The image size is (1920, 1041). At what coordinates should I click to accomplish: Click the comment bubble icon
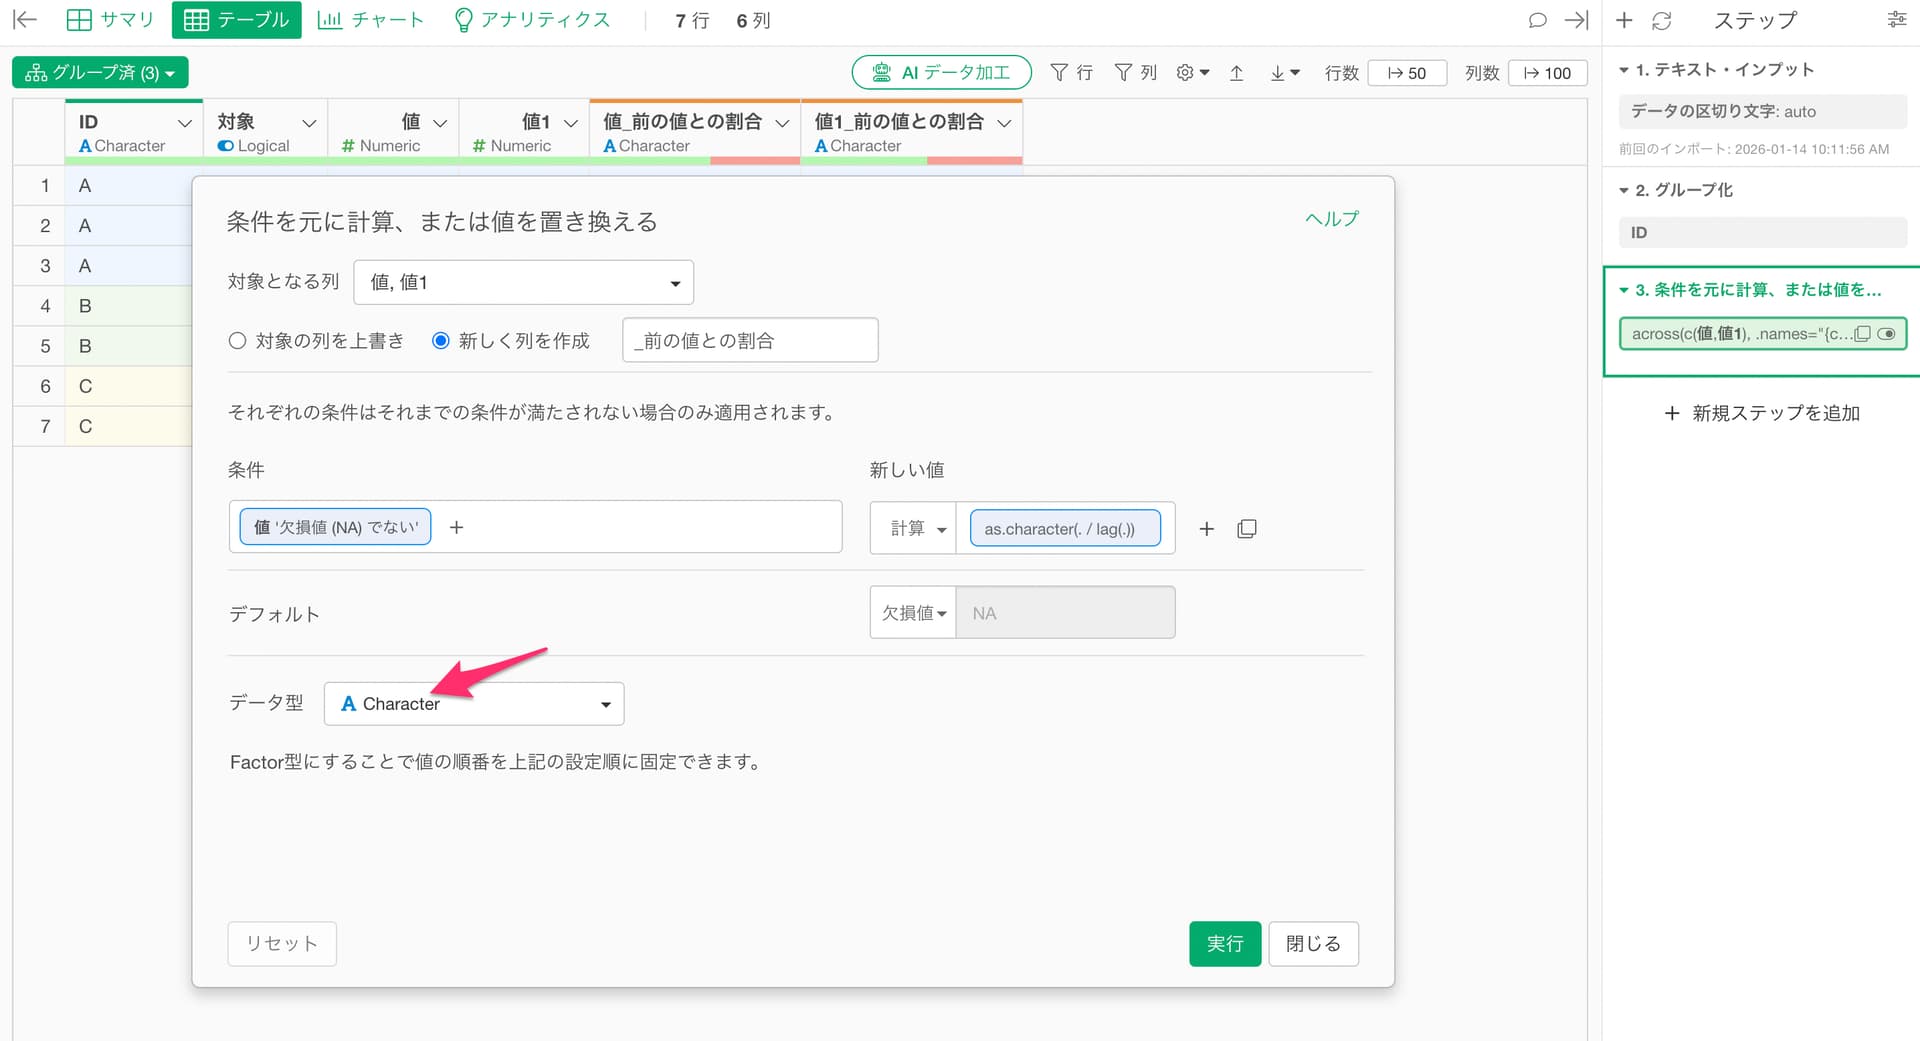(1537, 20)
